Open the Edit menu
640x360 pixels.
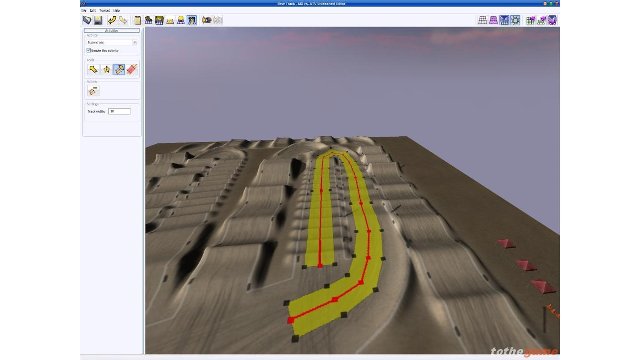pyautogui.click(x=93, y=10)
